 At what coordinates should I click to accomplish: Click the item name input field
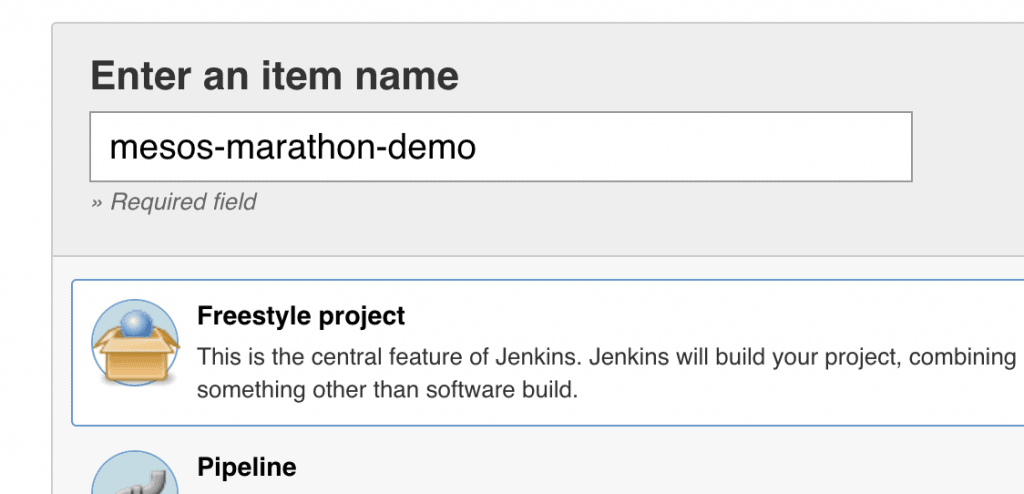click(501, 147)
